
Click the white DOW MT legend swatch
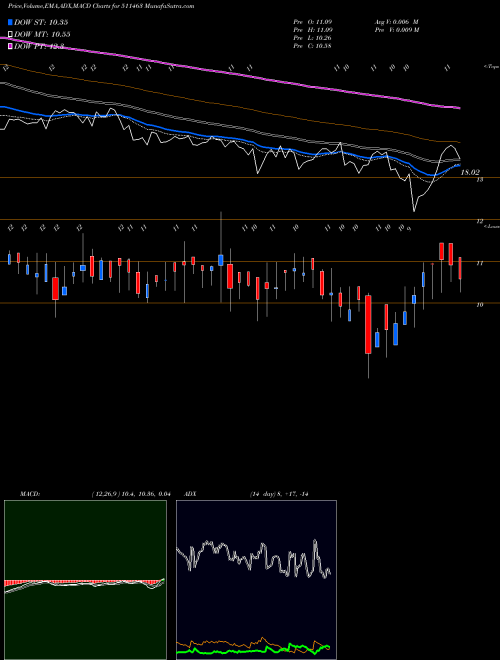(10, 34)
